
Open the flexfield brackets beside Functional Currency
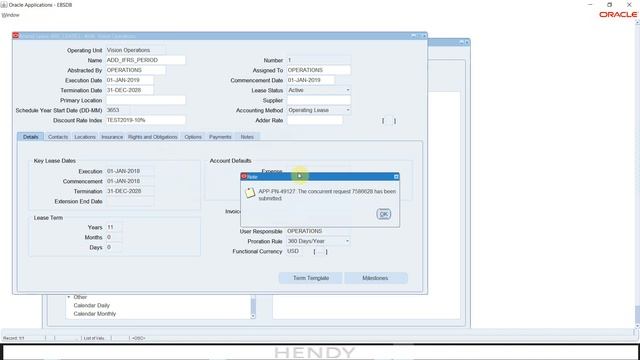(320, 251)
